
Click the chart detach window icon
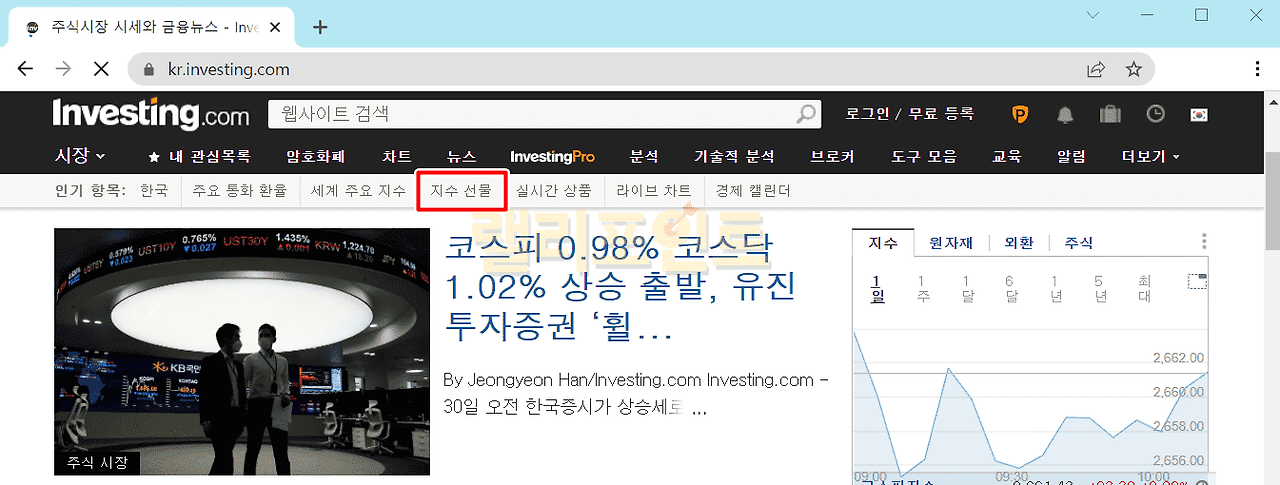(1197, 281)
